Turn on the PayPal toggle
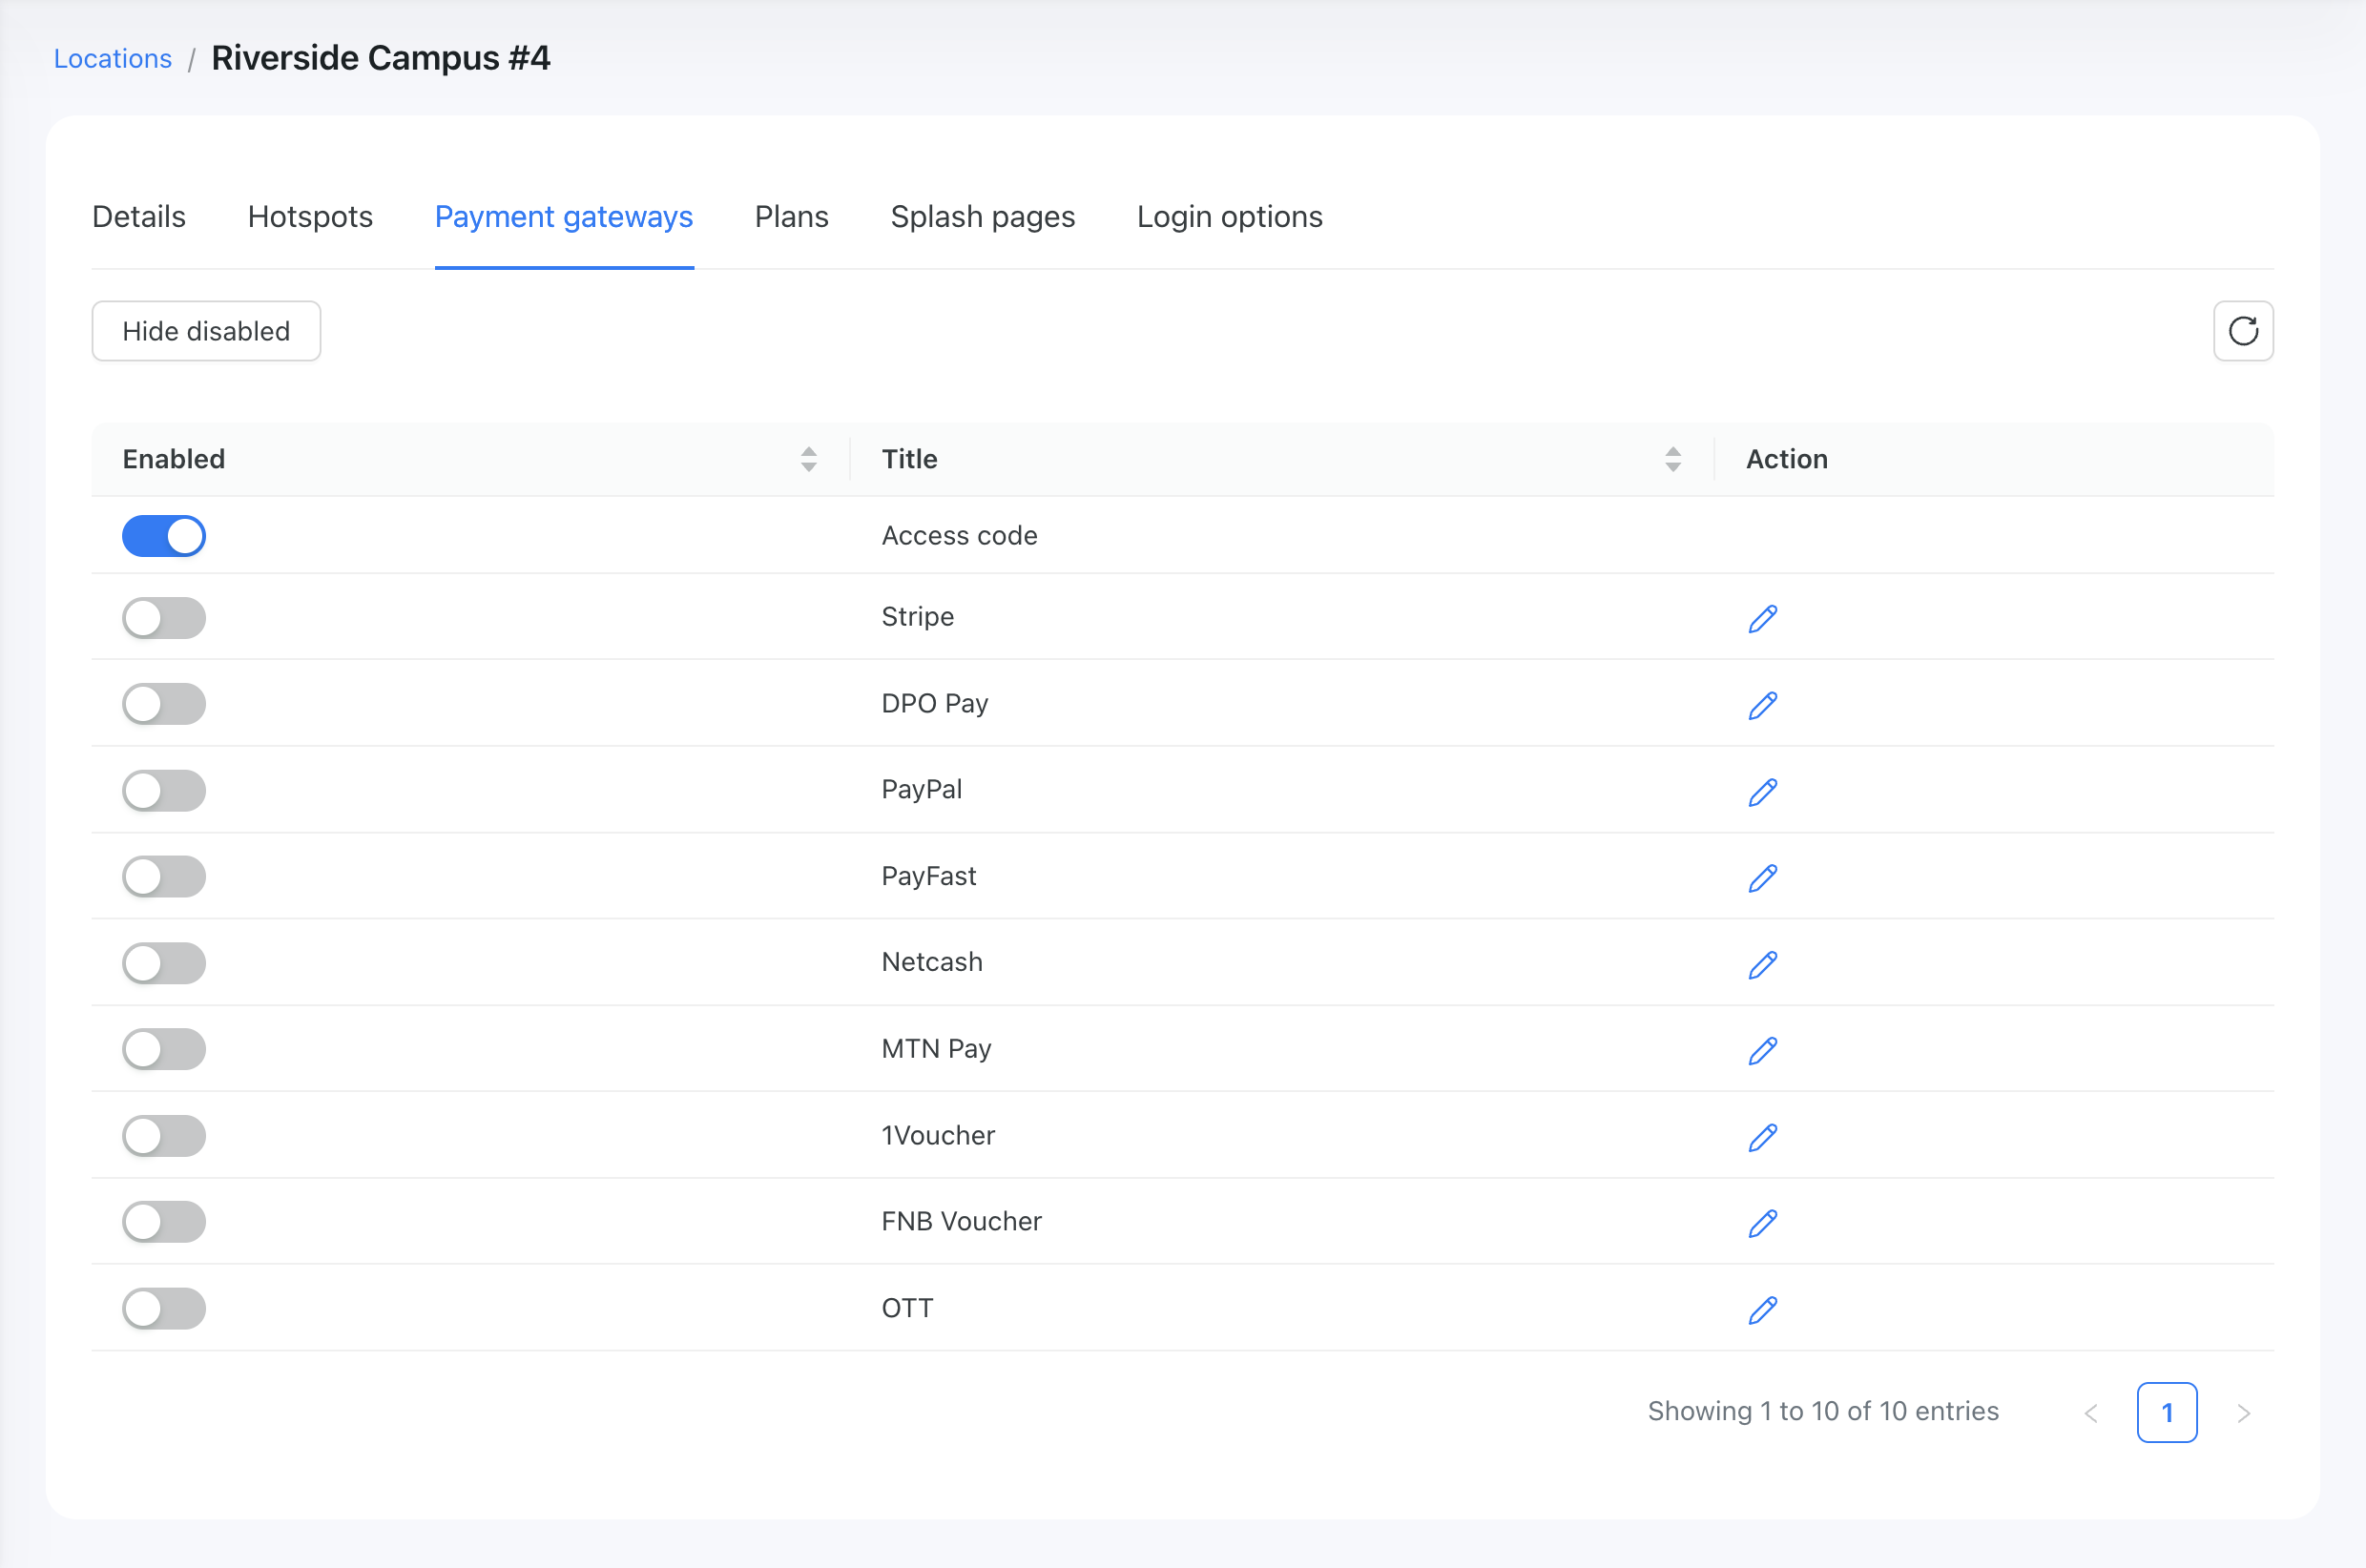2366x1568 pixels. pyautogui.click(x=164, y=791)
